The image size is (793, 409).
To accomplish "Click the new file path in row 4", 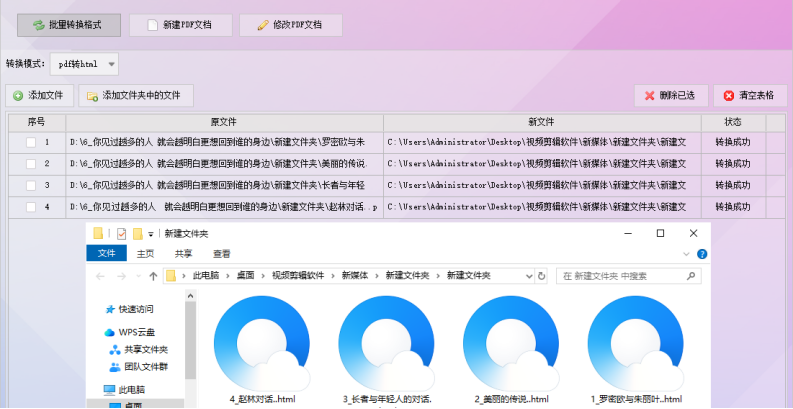I will pyautogui.click(x=537, y=207).
